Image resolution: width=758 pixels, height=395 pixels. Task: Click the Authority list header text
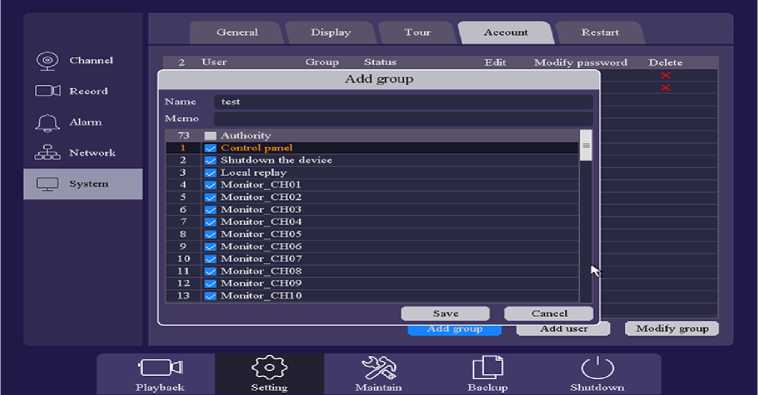click(246, 136)
